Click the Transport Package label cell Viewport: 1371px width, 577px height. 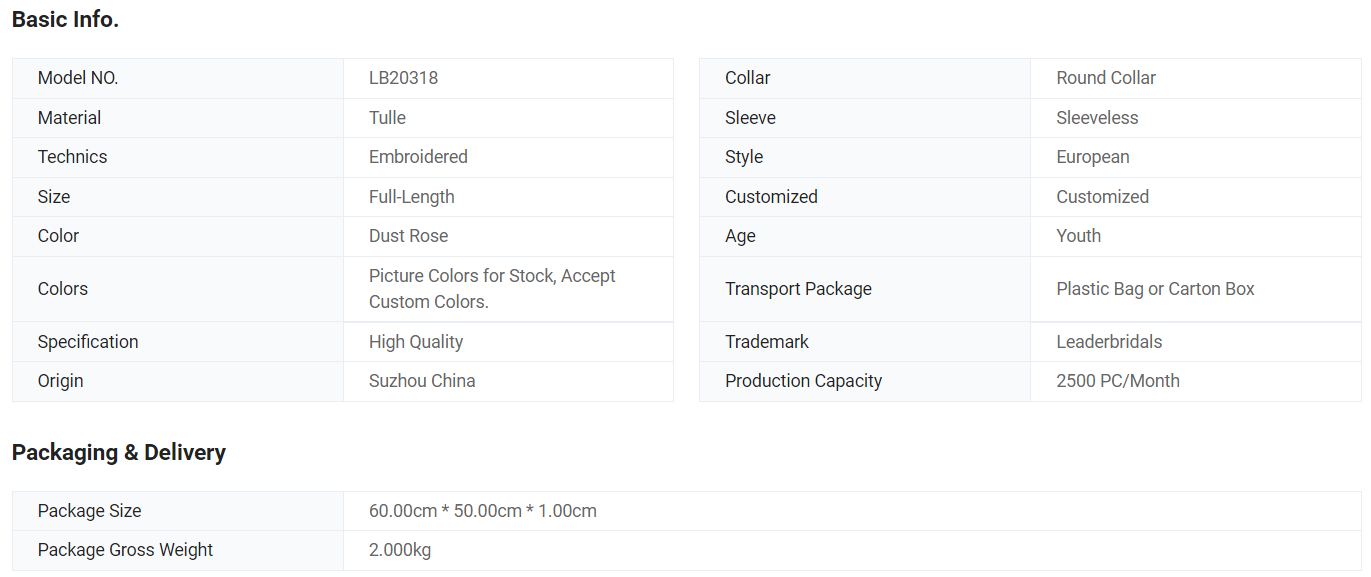[x=865, y=289]
